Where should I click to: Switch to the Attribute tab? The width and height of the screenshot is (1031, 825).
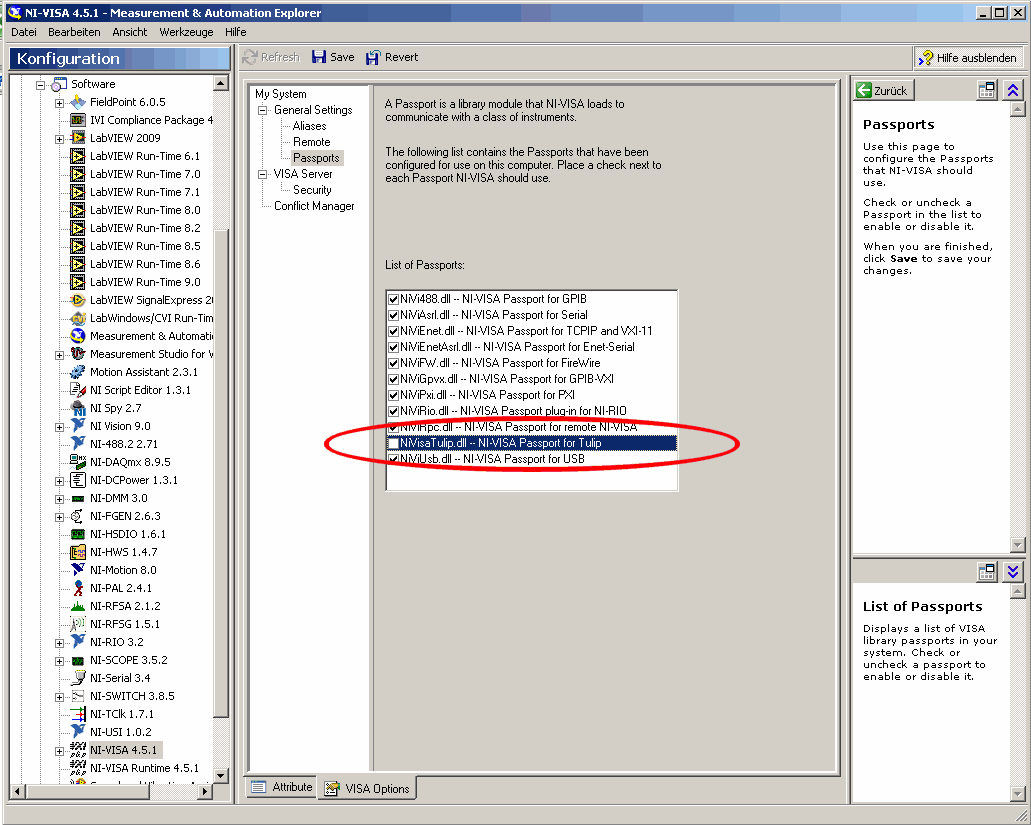click(282, 787)
